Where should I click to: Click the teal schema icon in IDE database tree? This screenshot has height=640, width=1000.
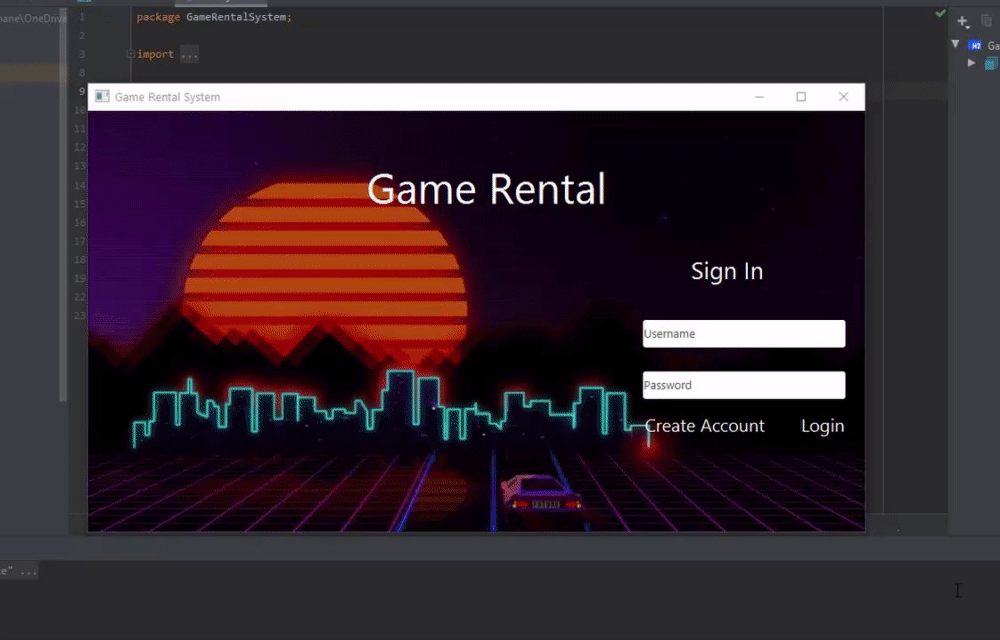tap(990, 63)
